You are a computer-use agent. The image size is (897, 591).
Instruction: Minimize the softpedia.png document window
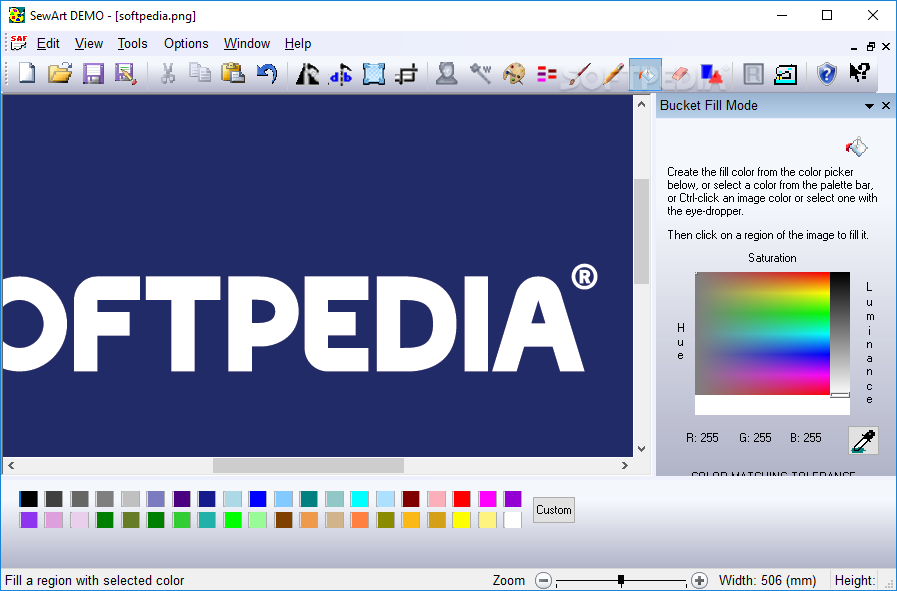[854, 47]
